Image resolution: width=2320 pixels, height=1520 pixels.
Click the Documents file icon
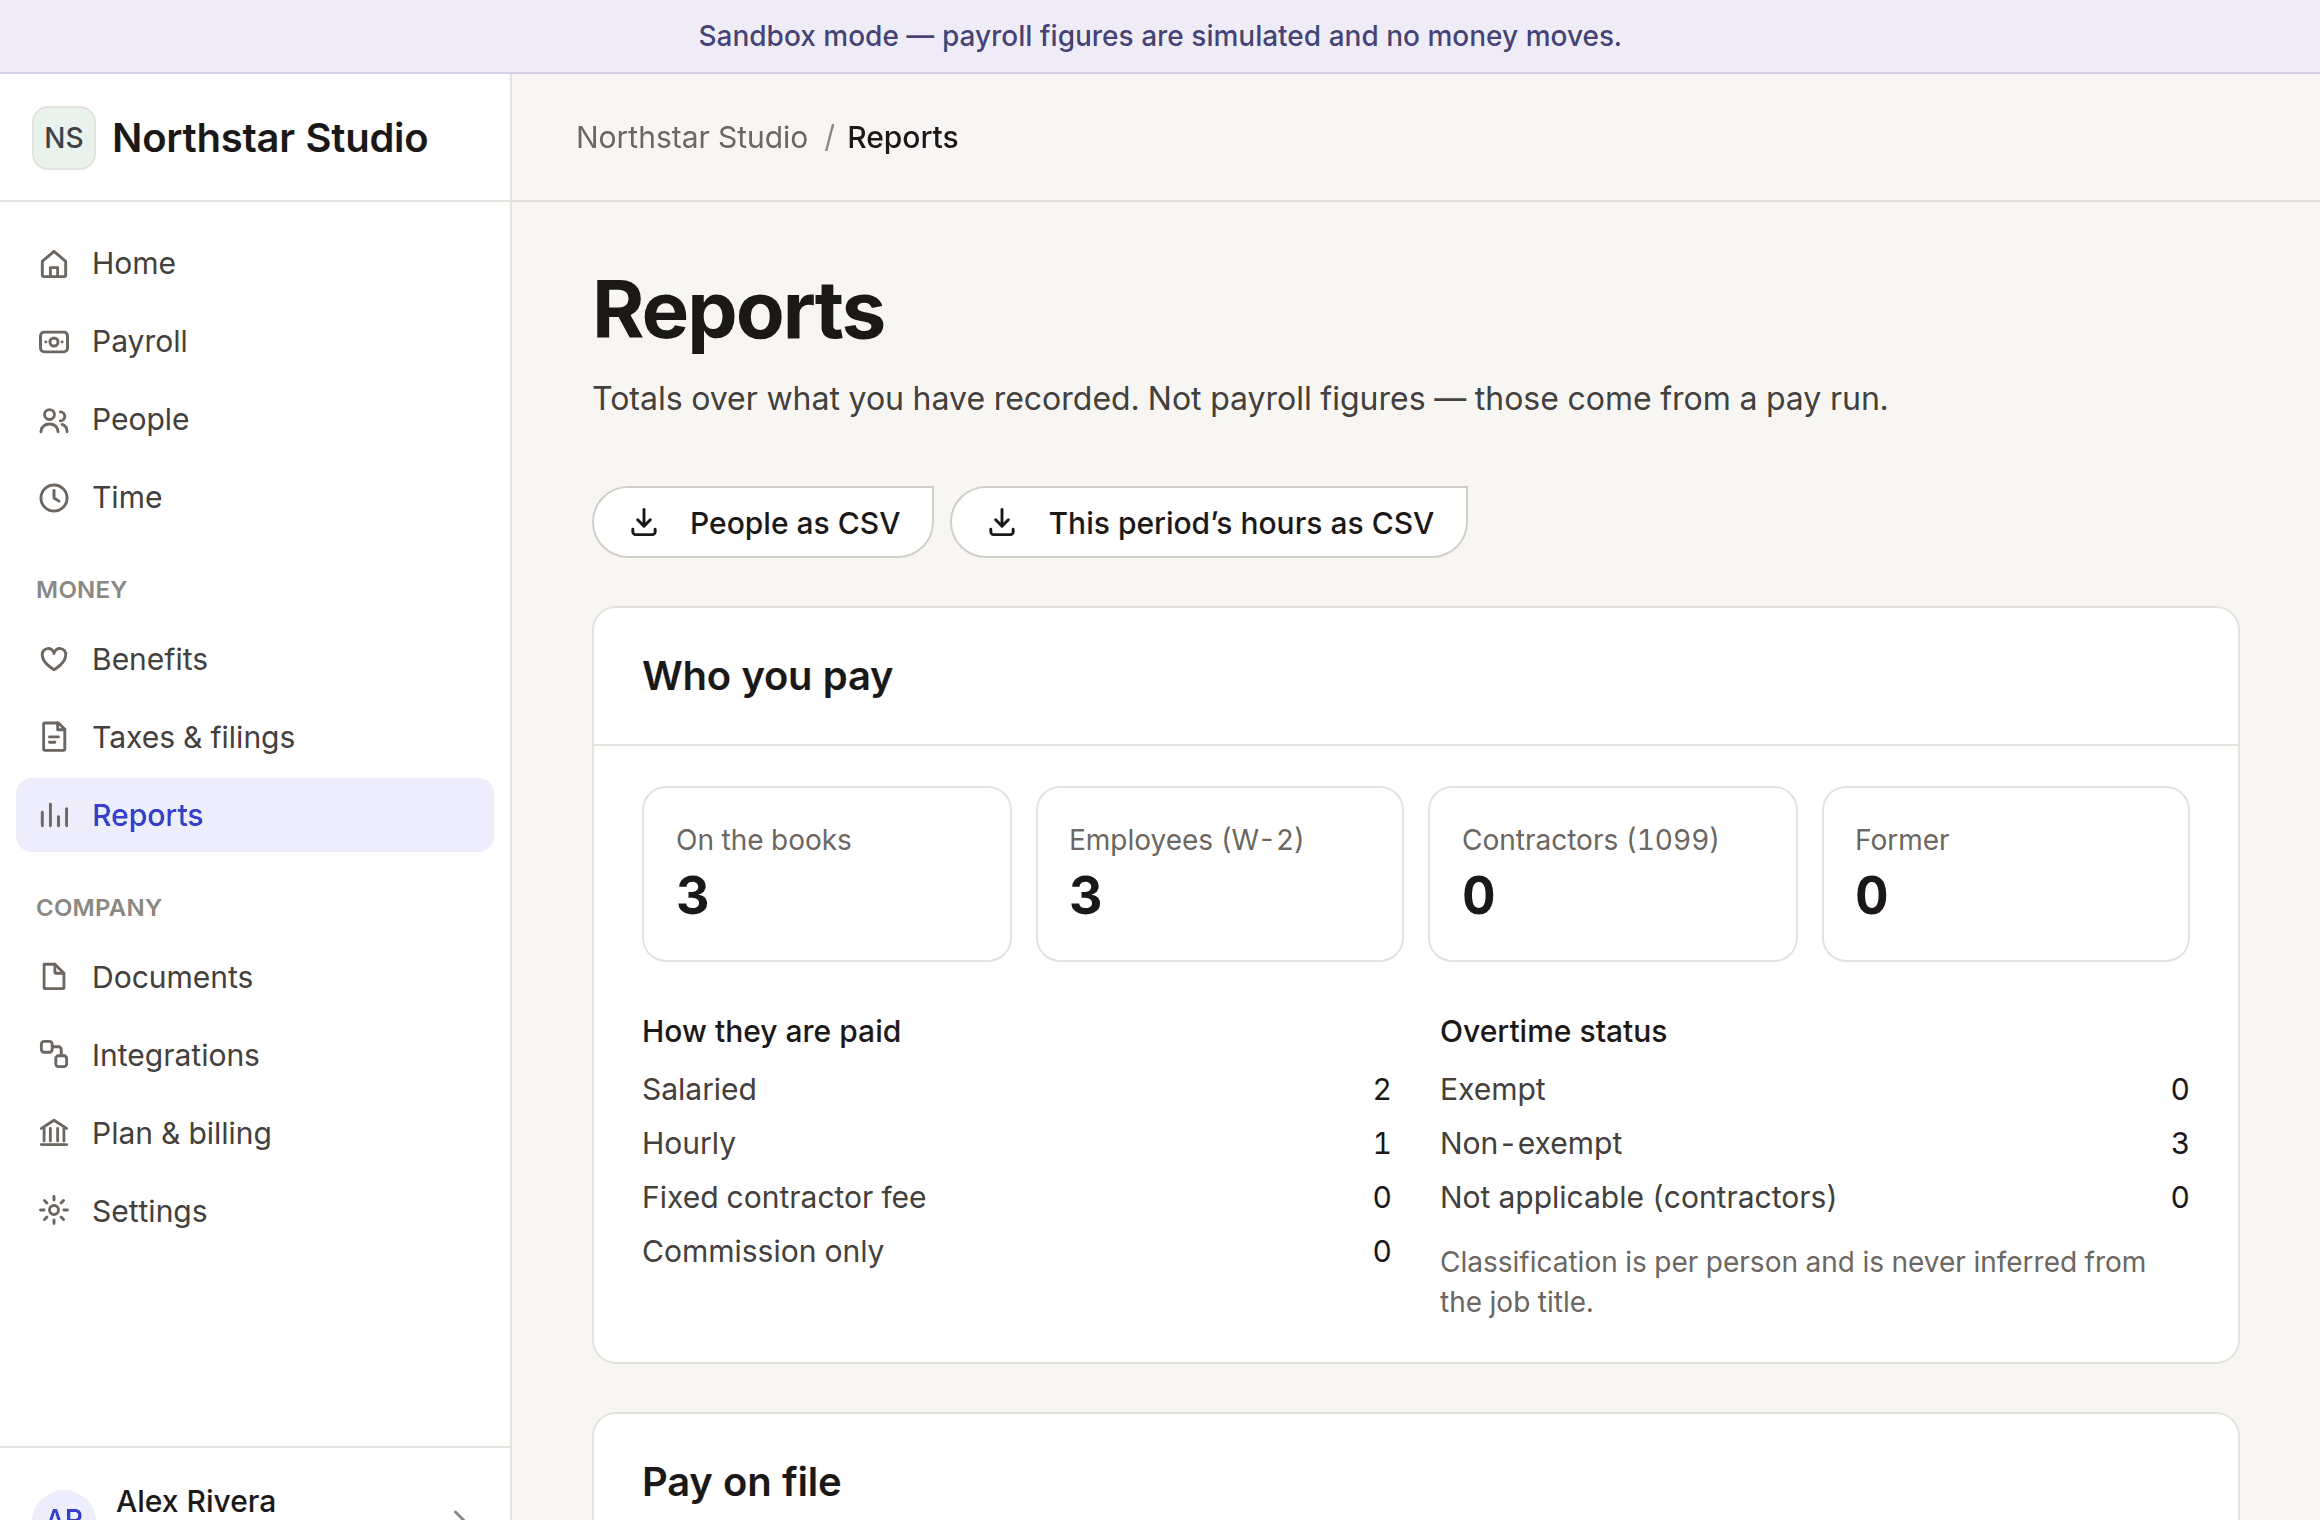pos(54,977)
